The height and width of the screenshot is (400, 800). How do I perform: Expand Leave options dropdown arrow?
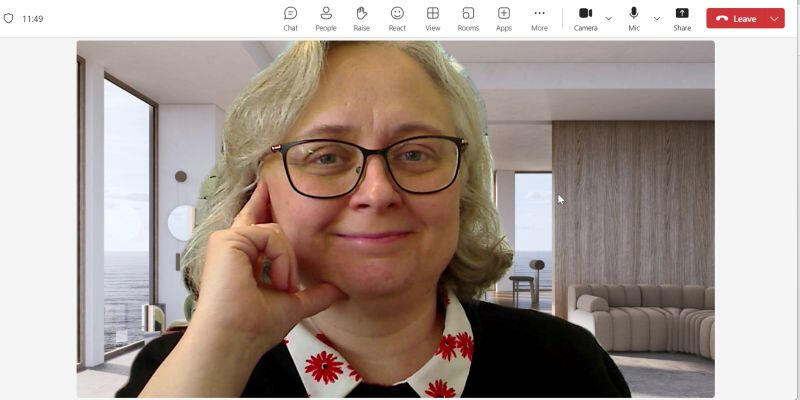(775, 18)
